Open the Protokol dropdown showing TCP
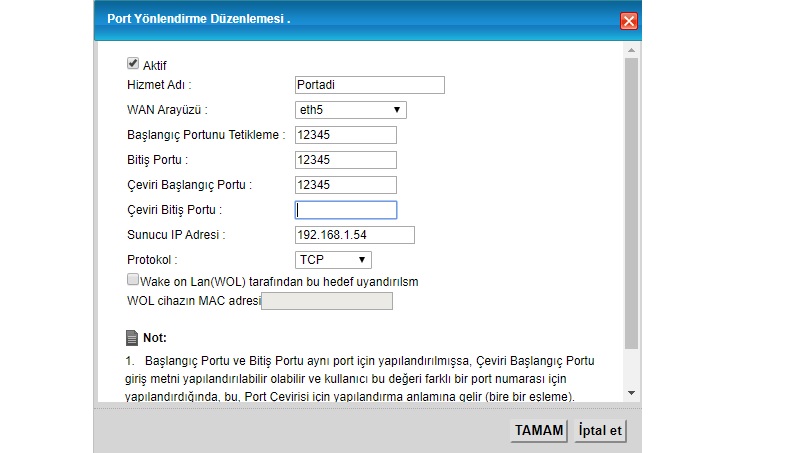This screenshot has width=800, height=453. [x=333, y=260]
